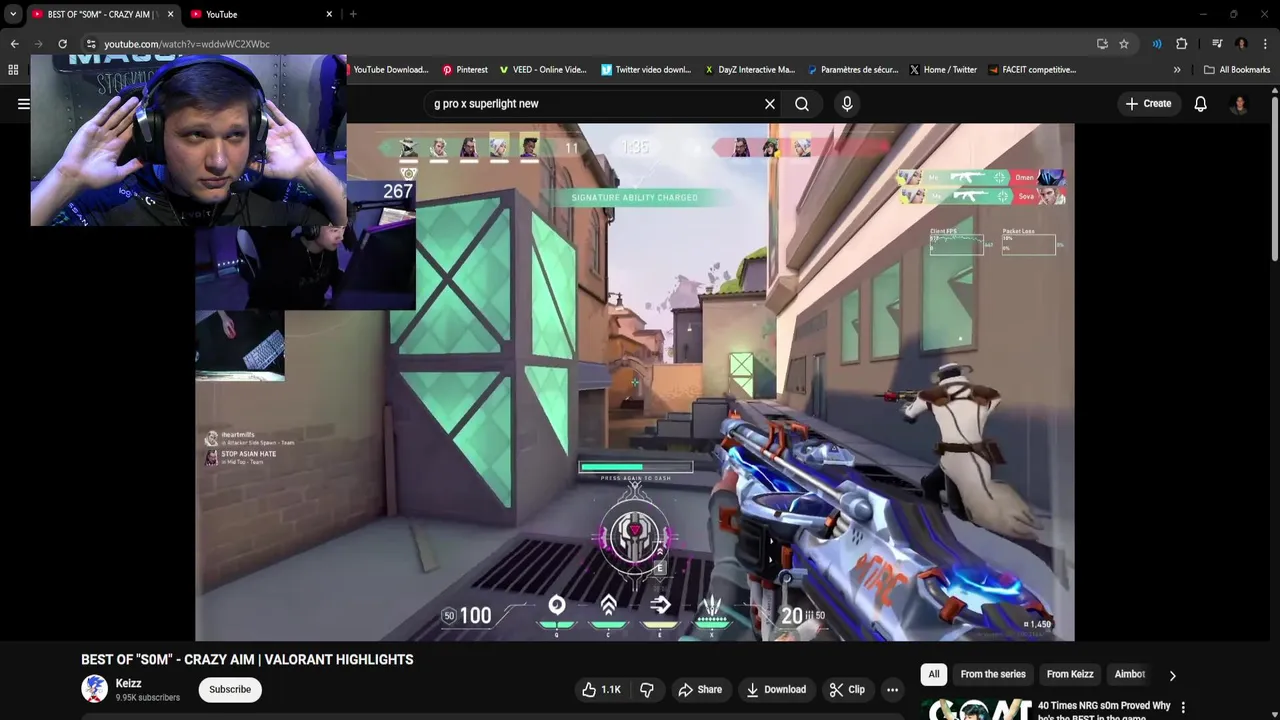Open the FACEIT competitive bookmark
Screen dimensions: 1280x720
[1032, 70]
